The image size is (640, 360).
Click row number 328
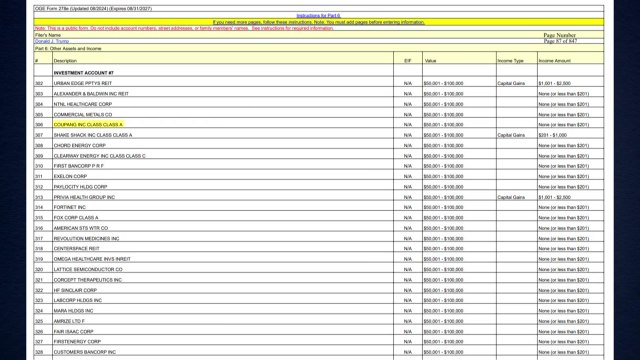tap(39, 352)
